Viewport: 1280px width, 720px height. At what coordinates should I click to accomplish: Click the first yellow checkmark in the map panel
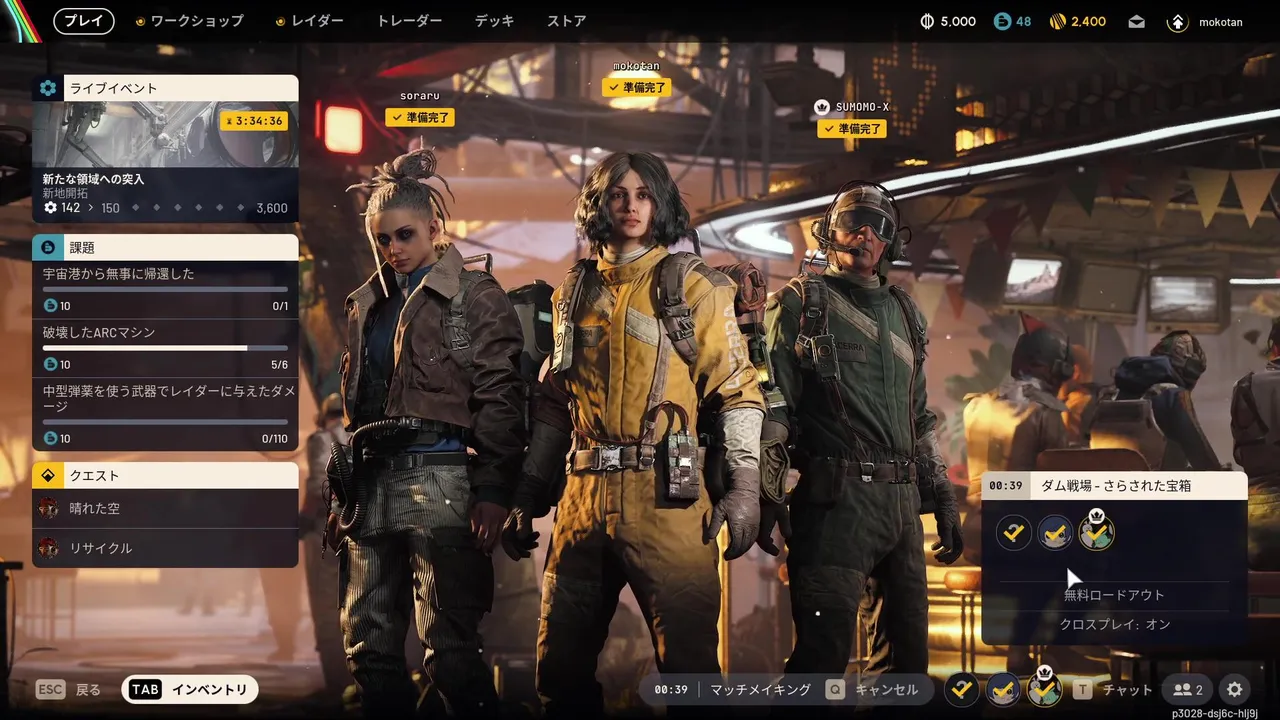pyautogui.click(x=1014, y=533)
